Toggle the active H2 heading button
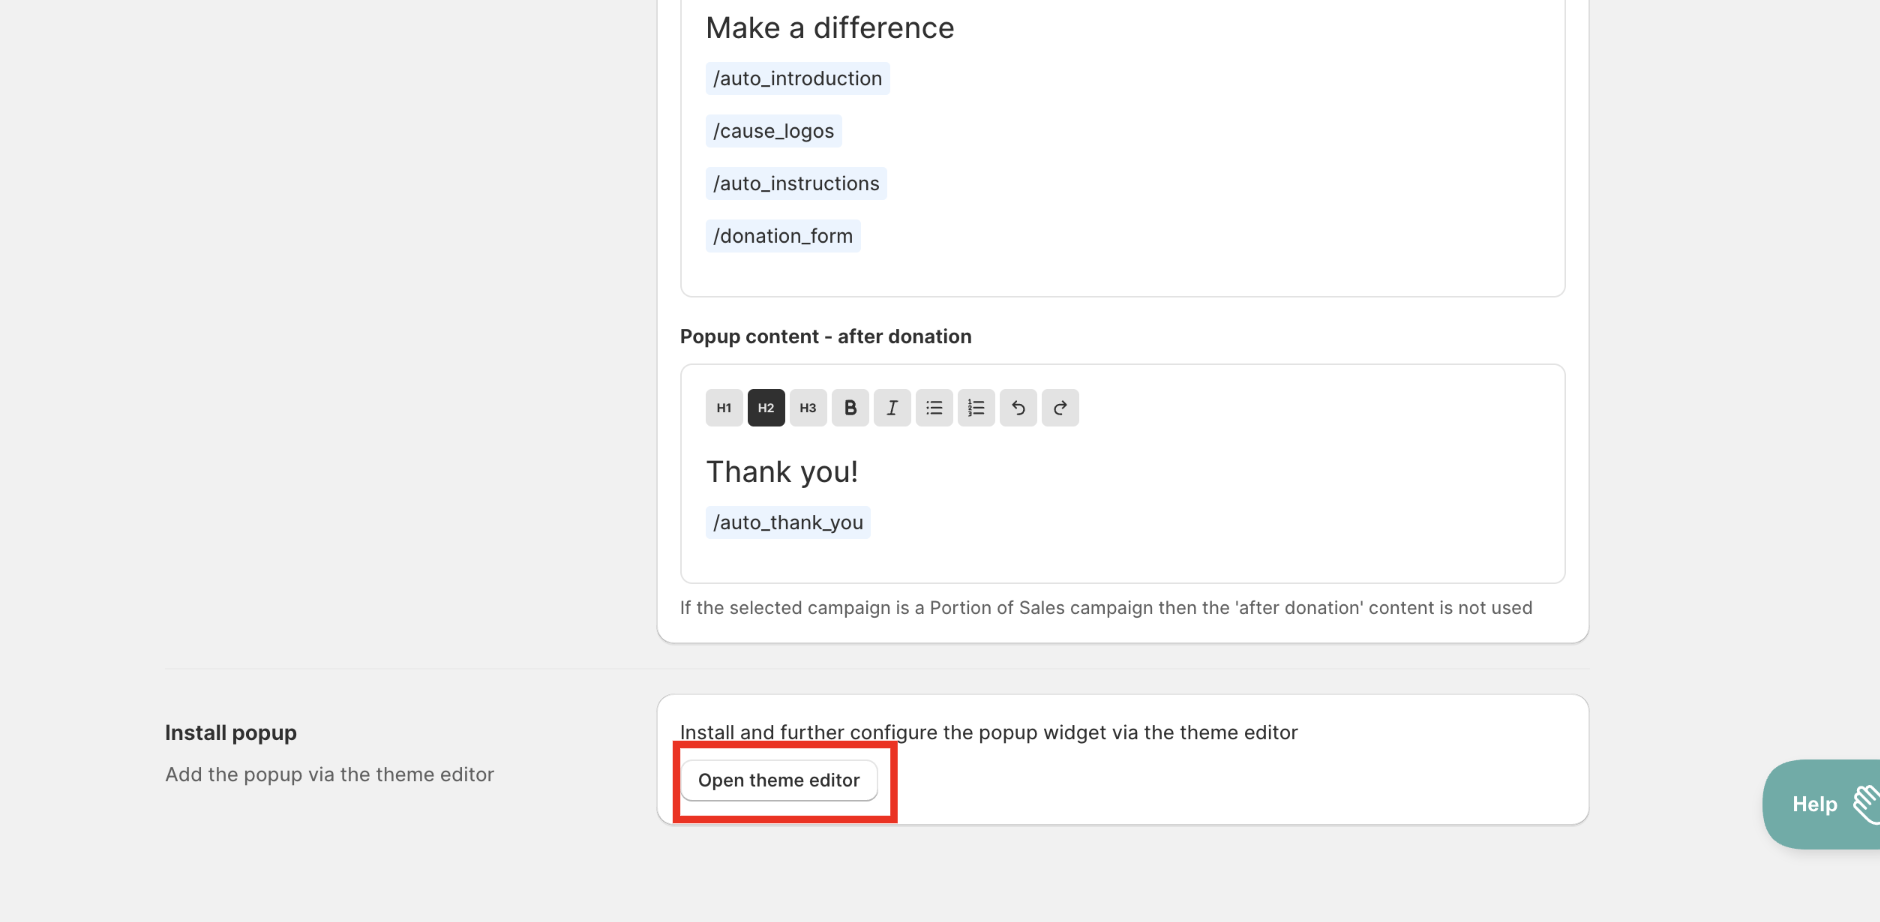1880x922 pixels. point(766,408)
